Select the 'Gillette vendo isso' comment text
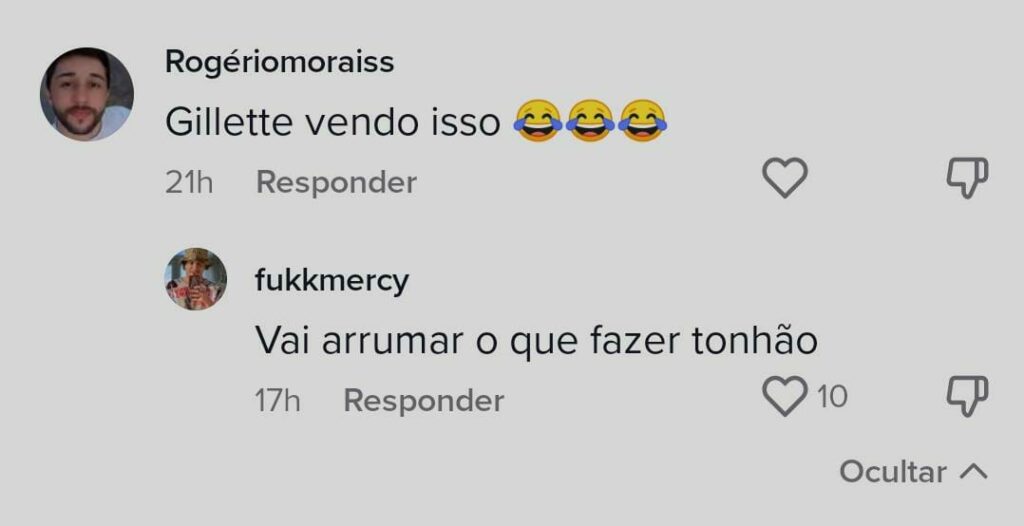Screen dimensions: 1024x526 332,122
